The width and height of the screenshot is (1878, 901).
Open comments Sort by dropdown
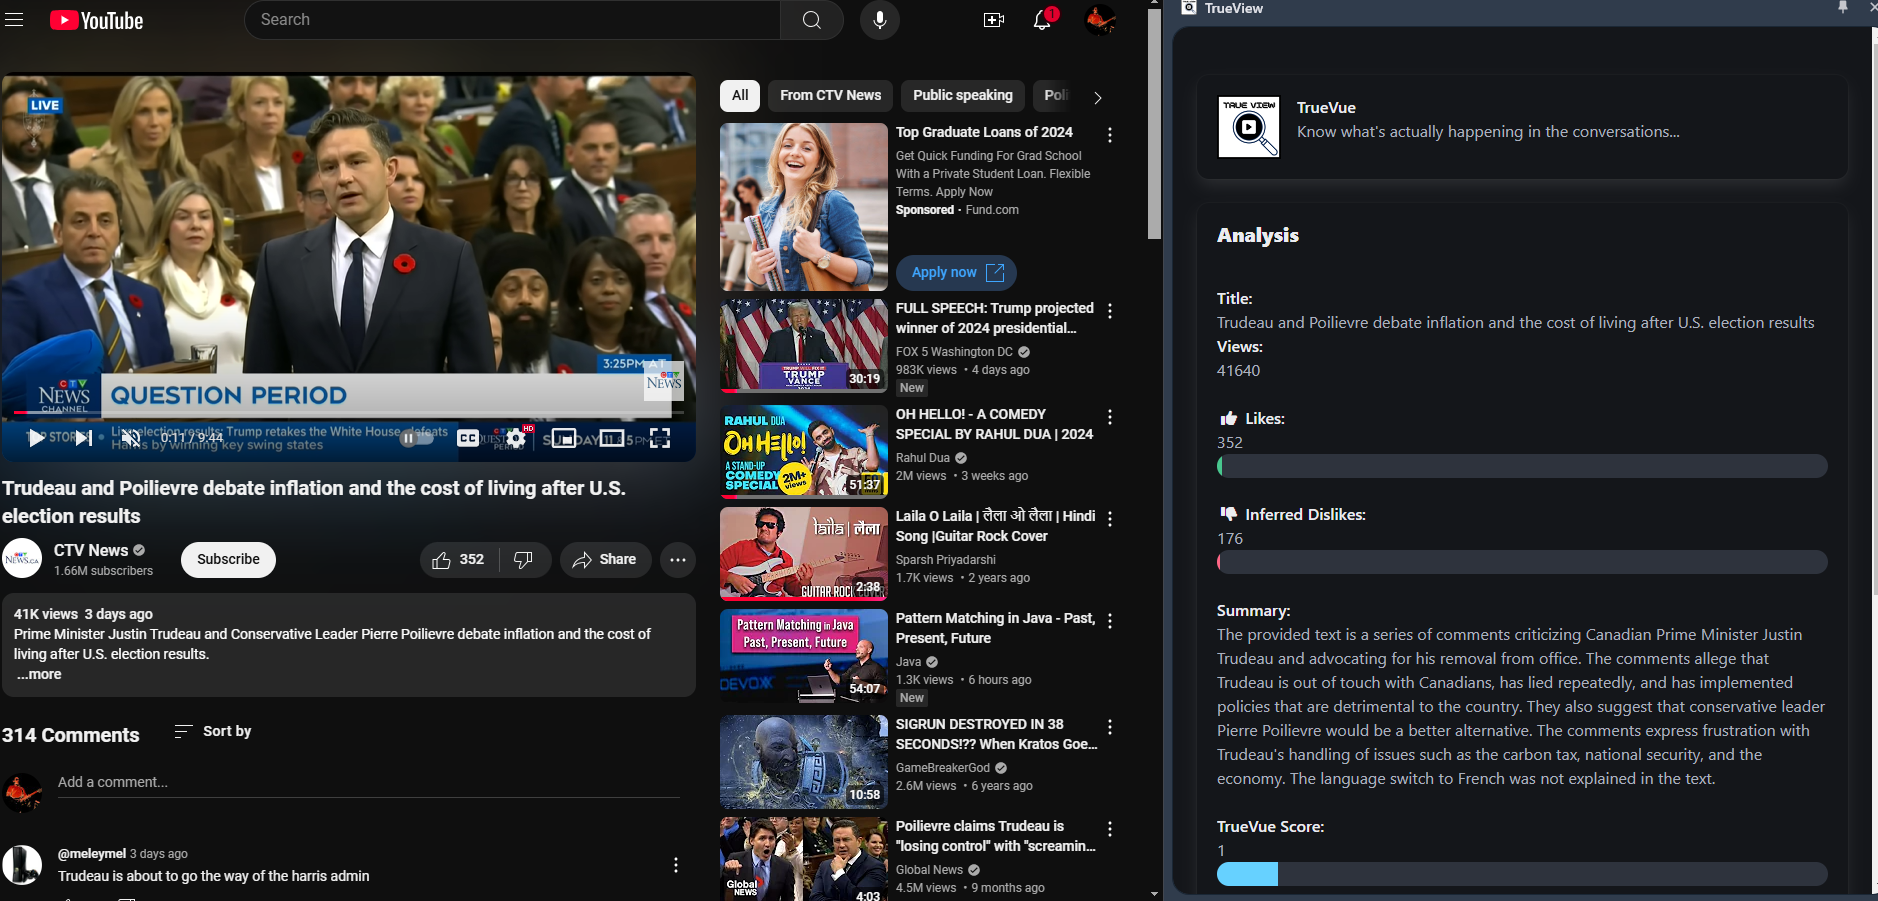(213, 732)
